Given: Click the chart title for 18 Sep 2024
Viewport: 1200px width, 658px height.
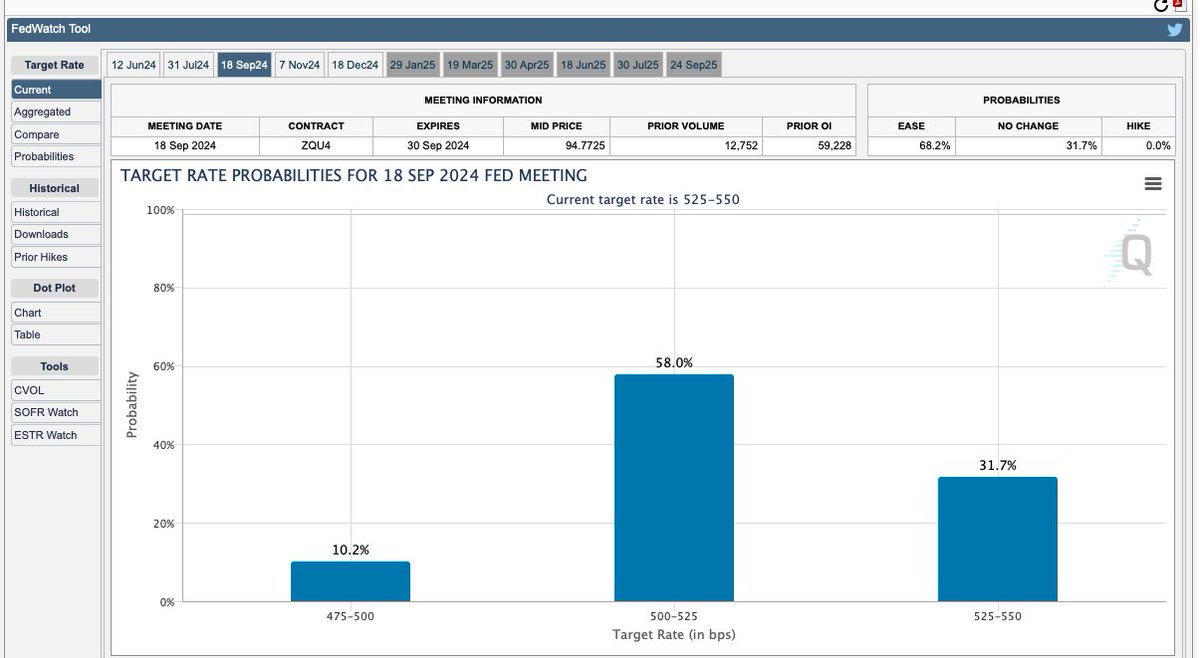Looking at the screenshot, I should [354, 175].
